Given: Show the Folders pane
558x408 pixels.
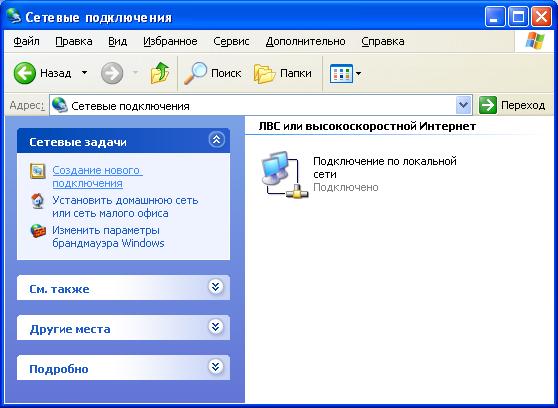Looking at the screenshot, I should pos(283,73).
